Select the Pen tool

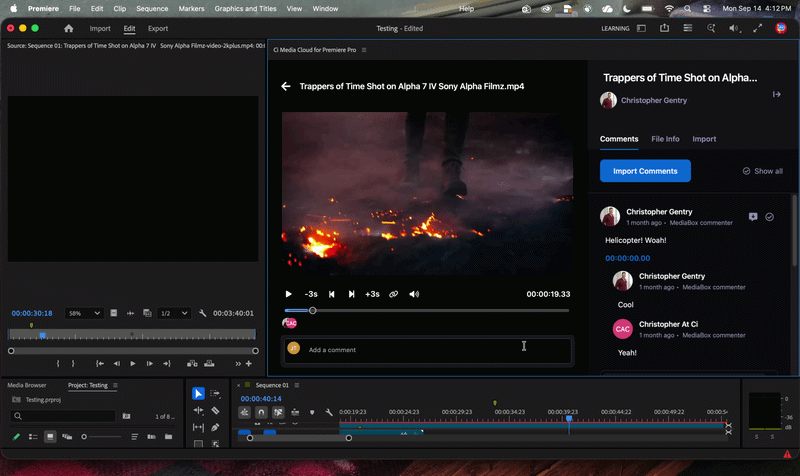tap(215, 427)
